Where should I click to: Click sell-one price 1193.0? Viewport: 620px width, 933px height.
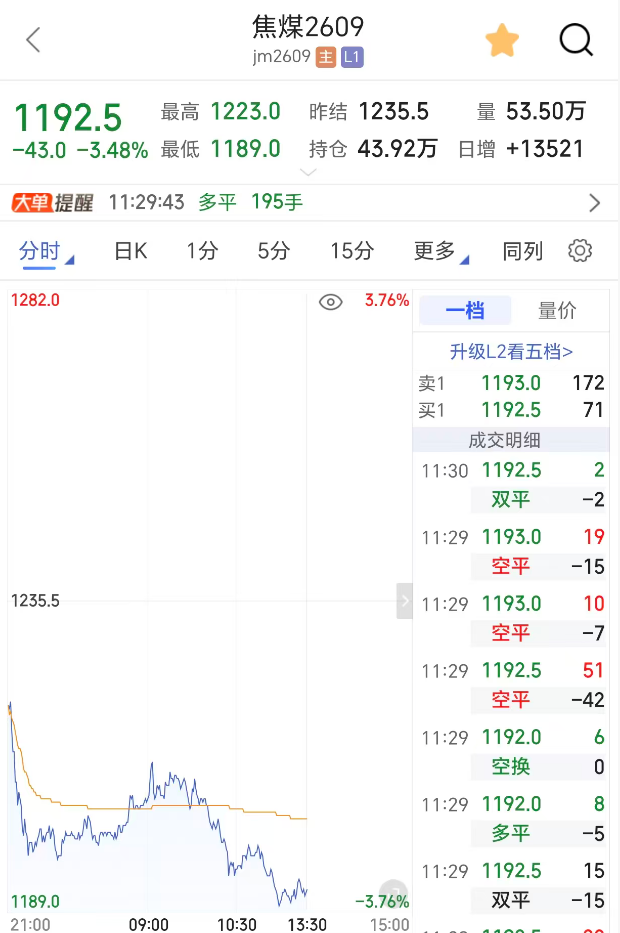pyautogui.click(x=511, y=383)
